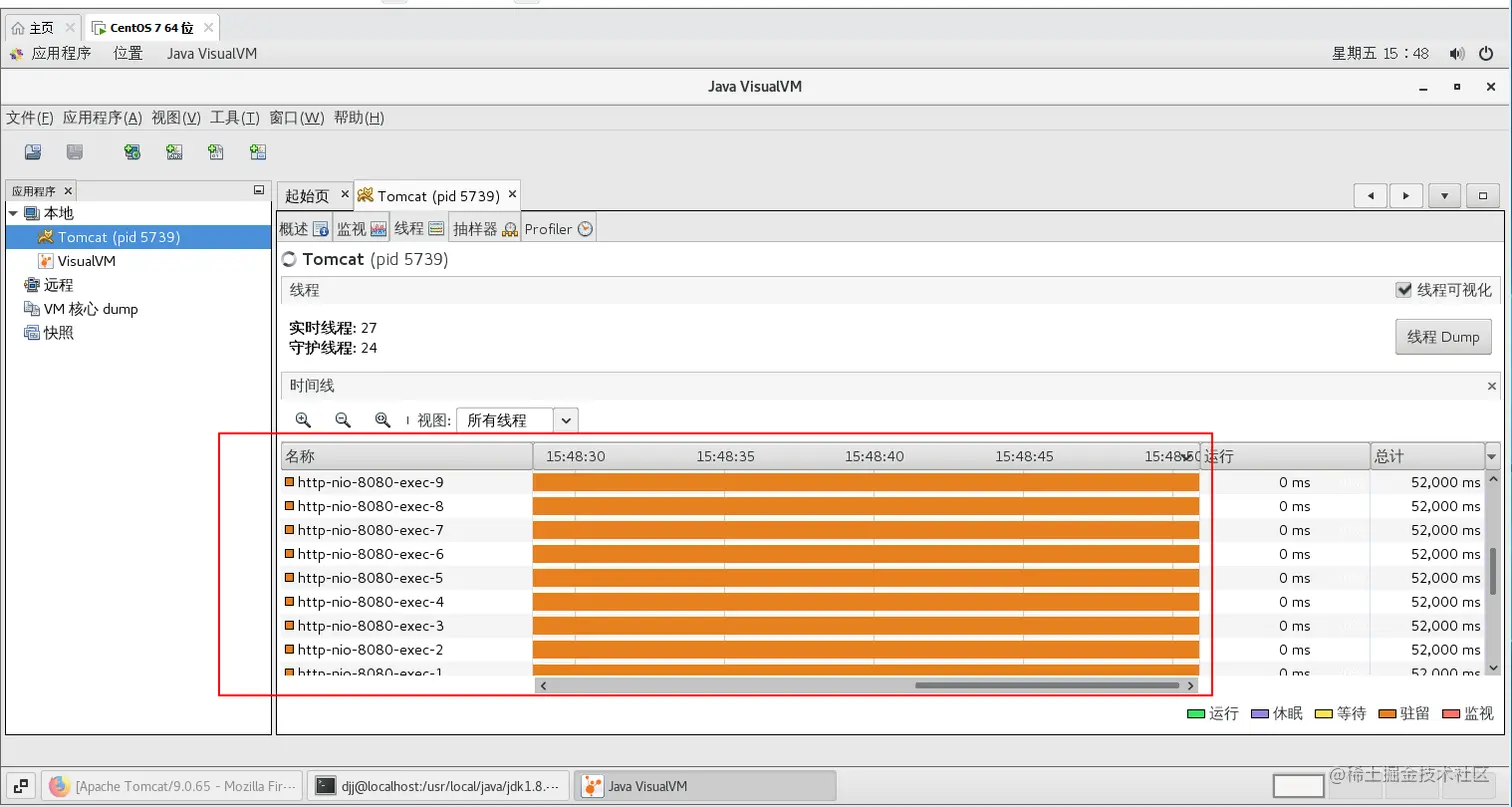Open the 应用程序(A) menu
Screen dimensions: 1512x807
(103, 118)
